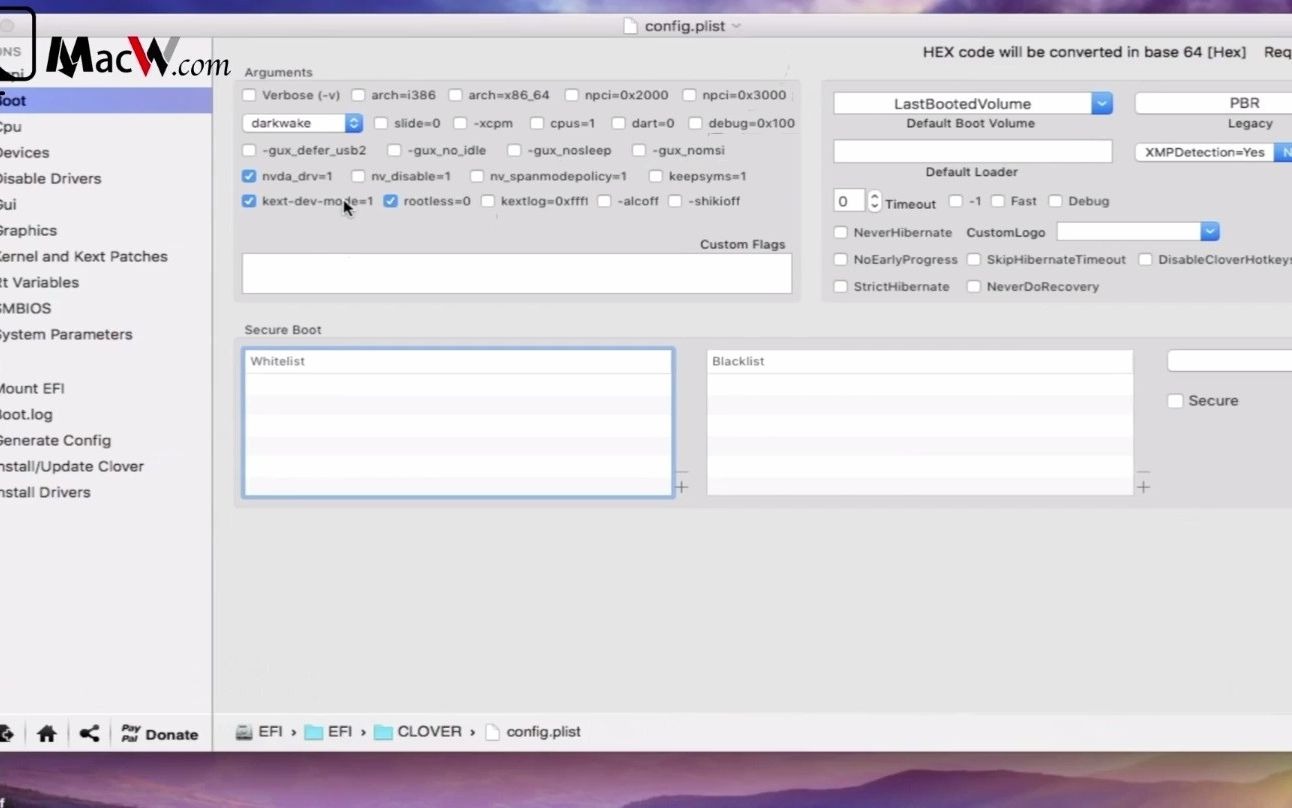
Task: Click the Share icon in bottom toolbar
Action: point(89,734)
